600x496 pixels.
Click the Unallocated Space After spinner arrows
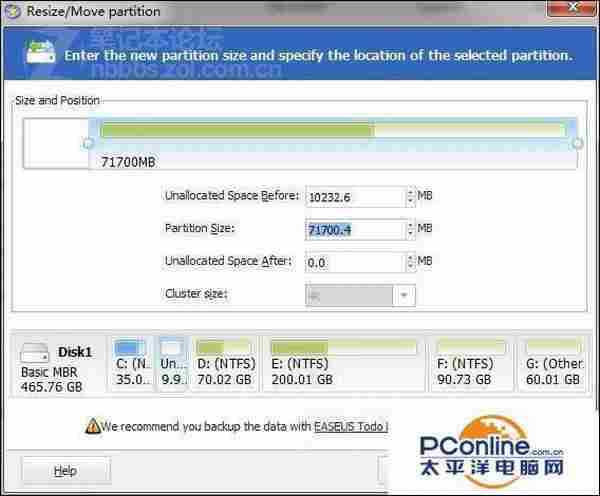coord(410,262)
